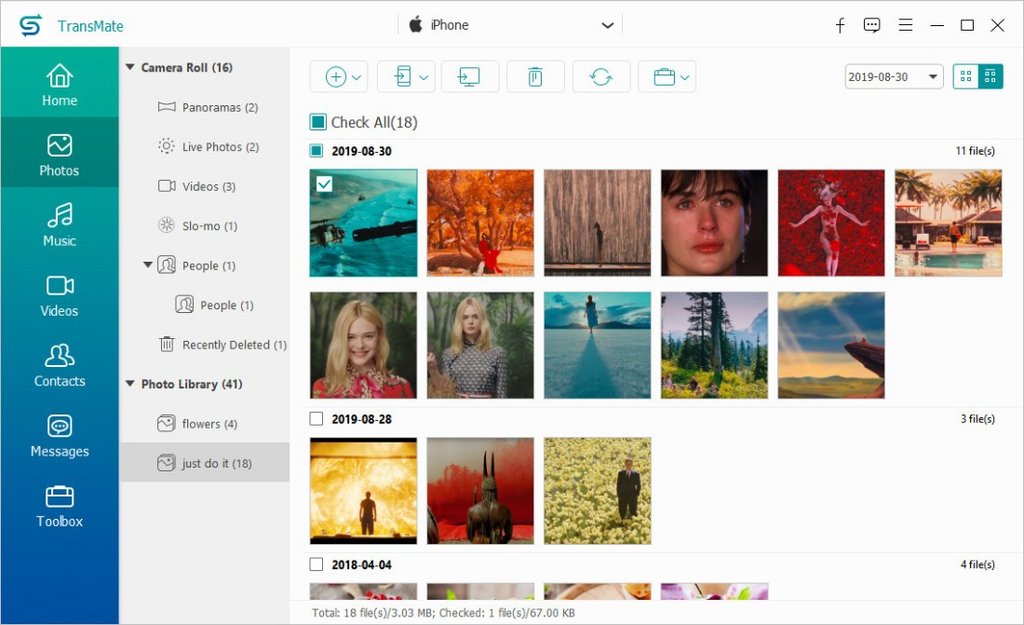Click the 2019-08-28 date group label
The height and width of the screenshot is (625, 1024).
click(361, 419)
